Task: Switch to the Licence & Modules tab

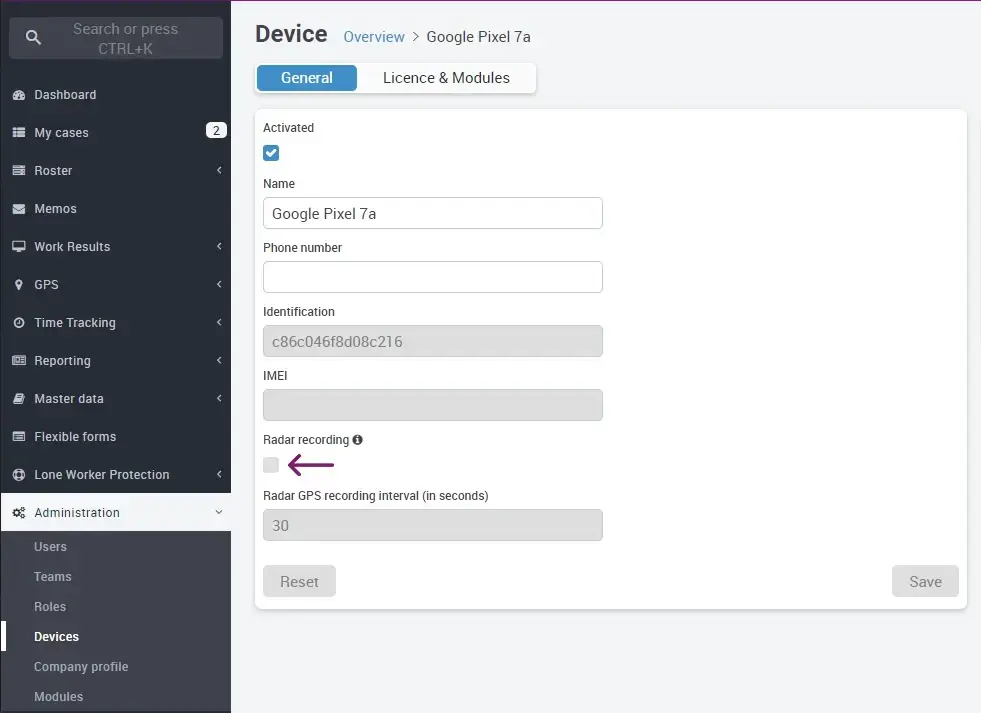Action: tap(446, 77)
